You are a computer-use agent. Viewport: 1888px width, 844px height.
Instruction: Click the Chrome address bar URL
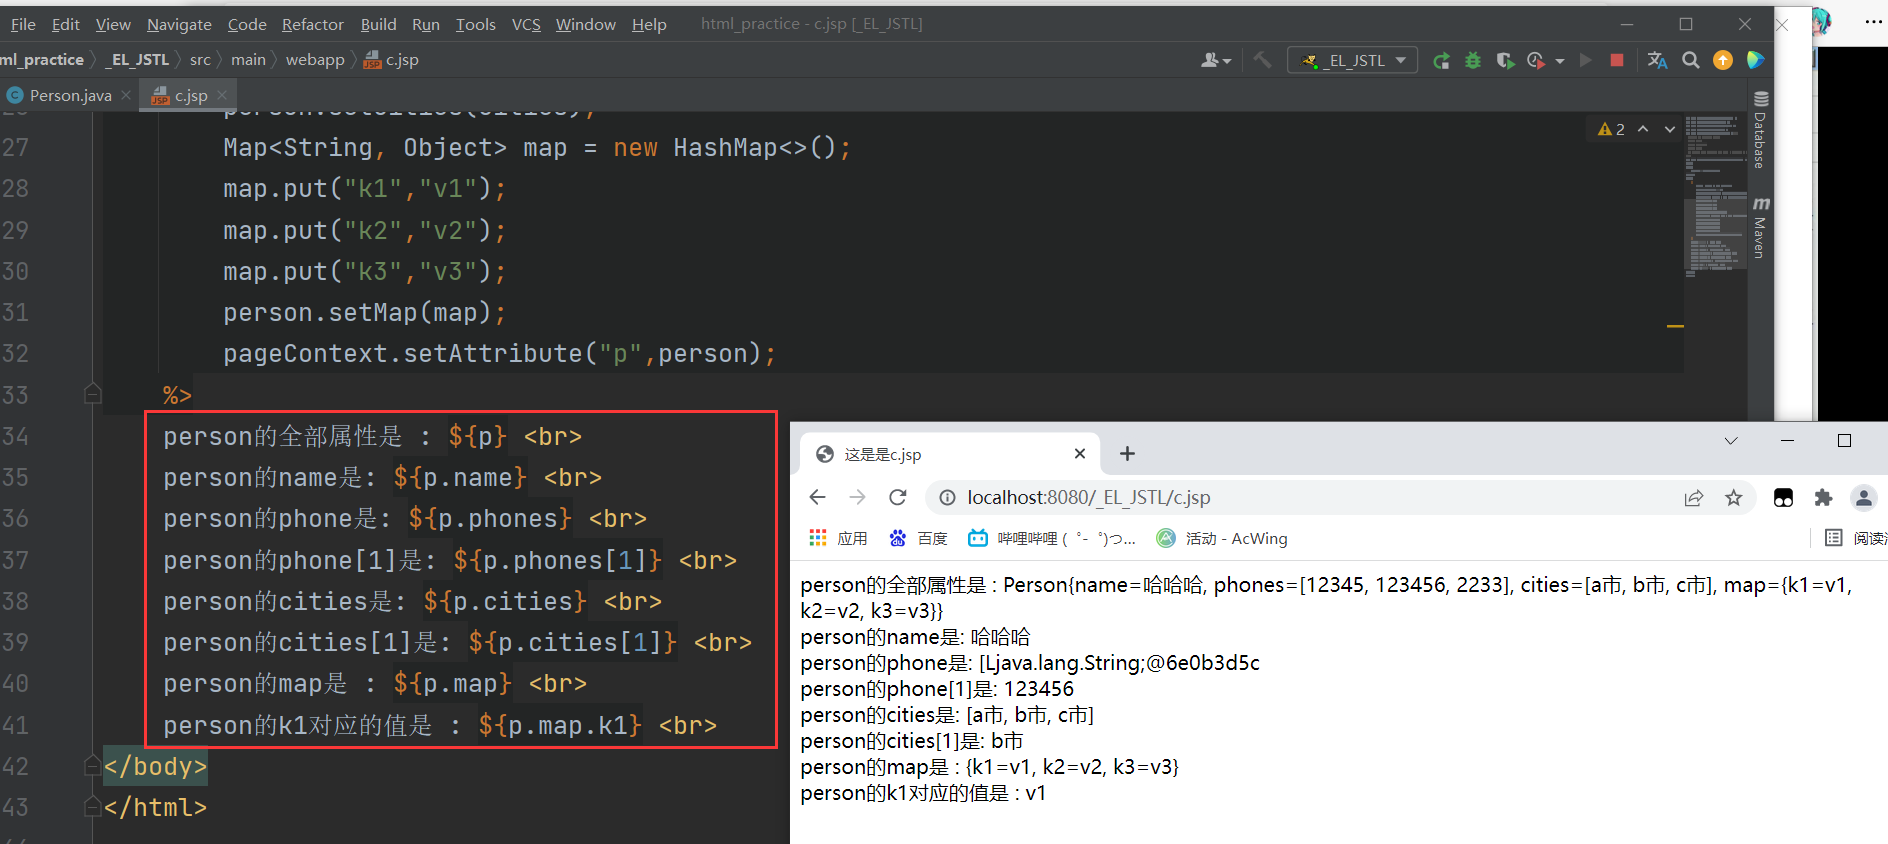1088,497
